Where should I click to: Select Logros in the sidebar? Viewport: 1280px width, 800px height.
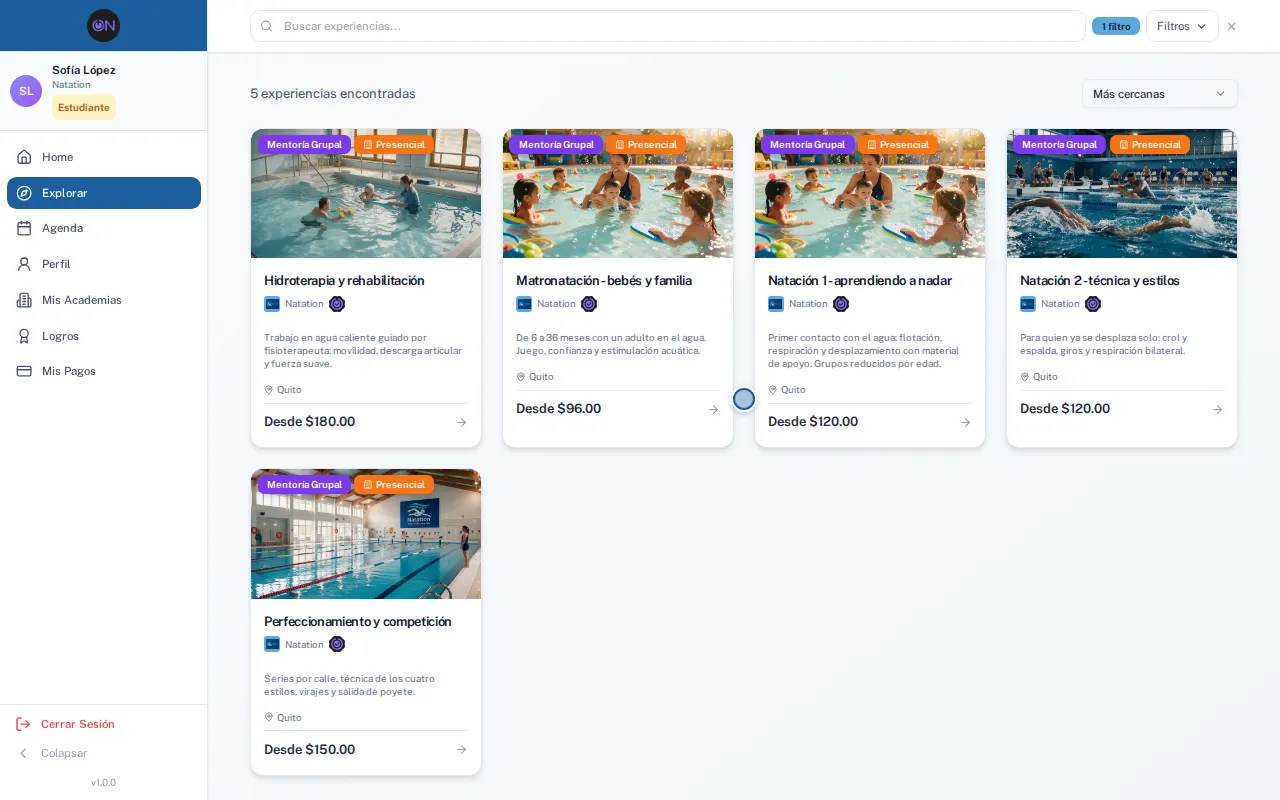pyautogui.click(x=104, y=336)
